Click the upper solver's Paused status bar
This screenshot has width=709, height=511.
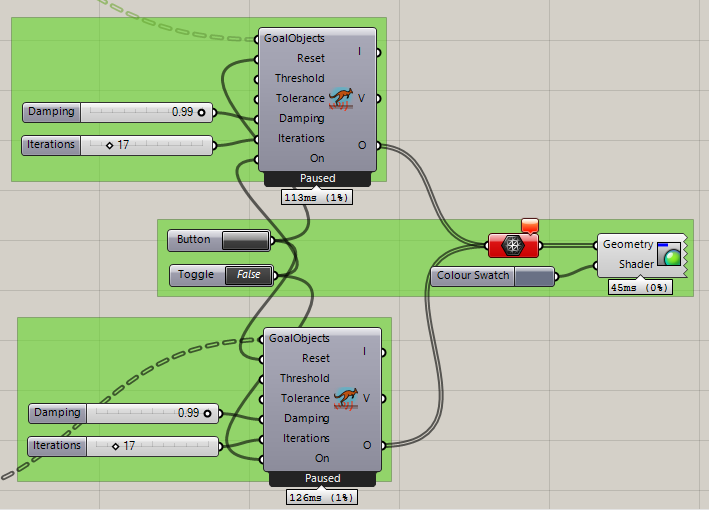point(318,178)
